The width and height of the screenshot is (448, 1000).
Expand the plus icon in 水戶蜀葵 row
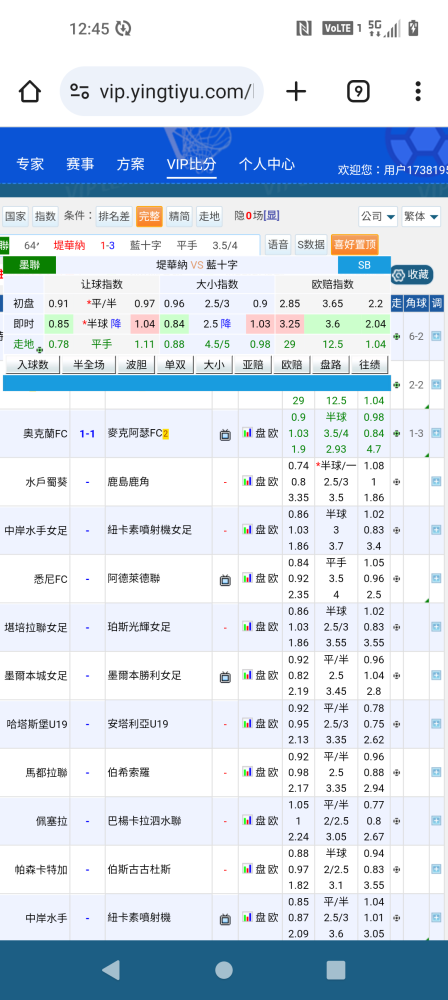437,482
